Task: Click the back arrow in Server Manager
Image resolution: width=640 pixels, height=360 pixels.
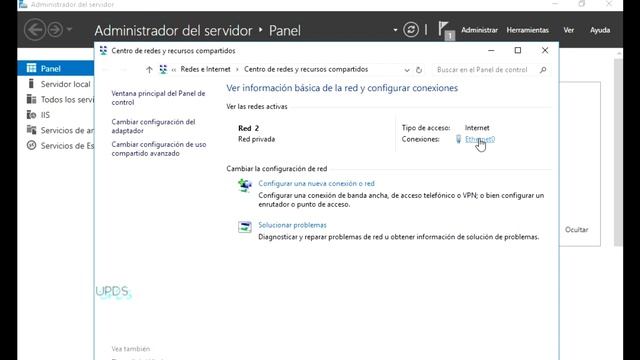Action: point(35,30)
